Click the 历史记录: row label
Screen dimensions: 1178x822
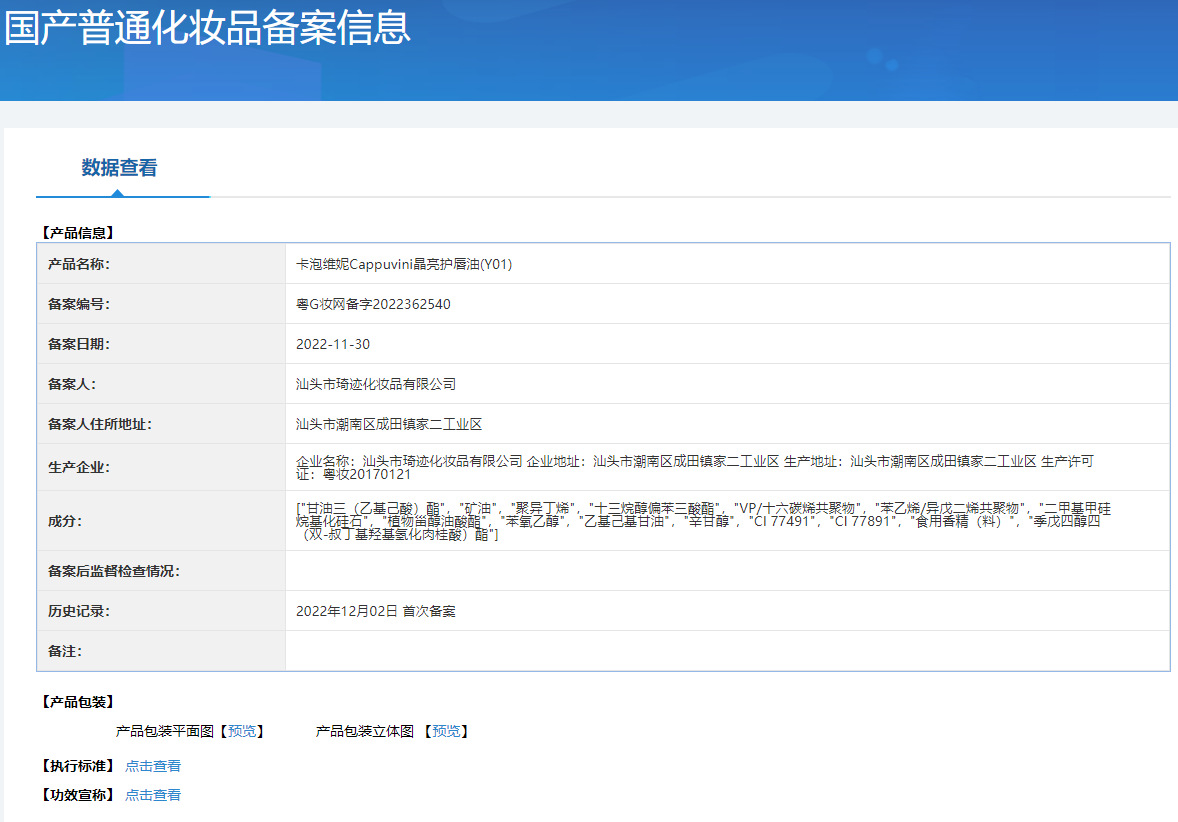point(79,611)
